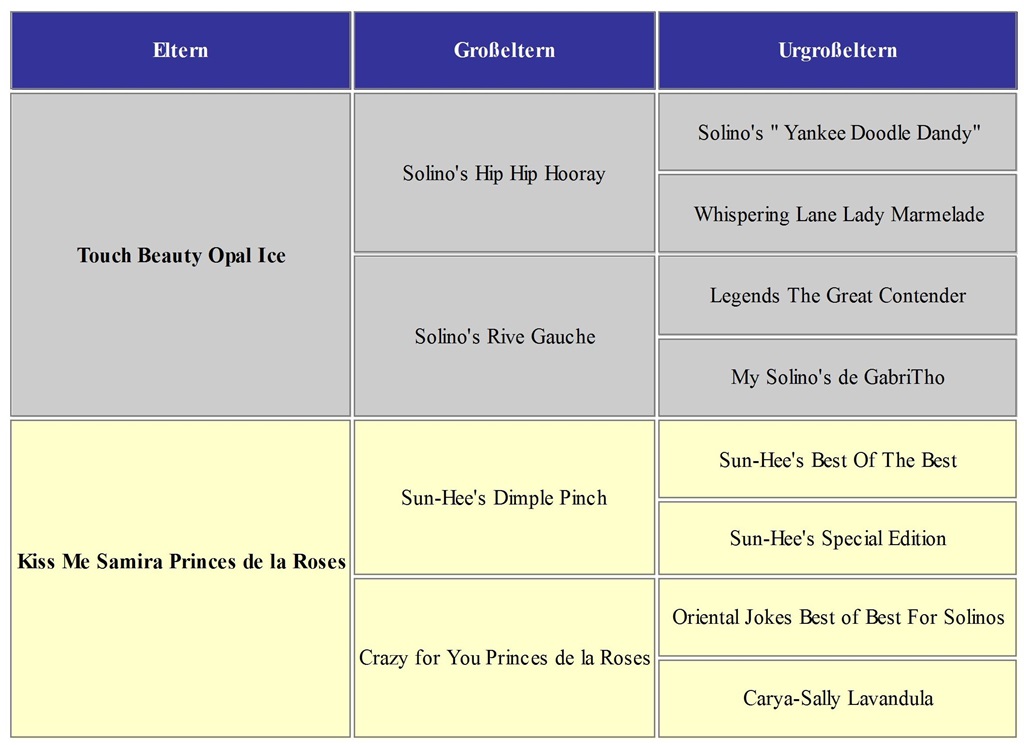Select My Solino's de GabriTho entry
This screenshot has width=1024, height=745.
point(838,378)
